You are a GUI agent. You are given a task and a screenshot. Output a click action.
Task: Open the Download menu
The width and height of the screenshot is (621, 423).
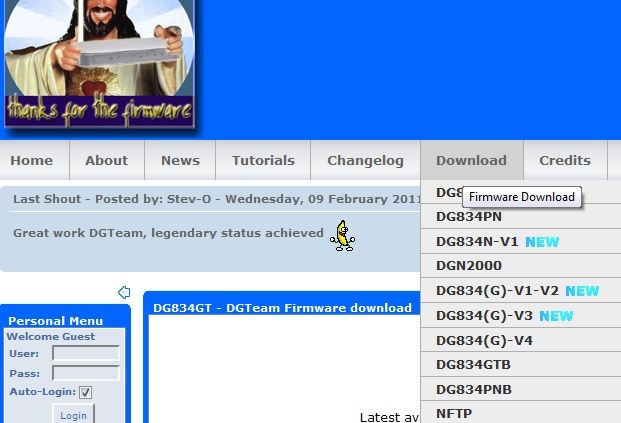471,160
